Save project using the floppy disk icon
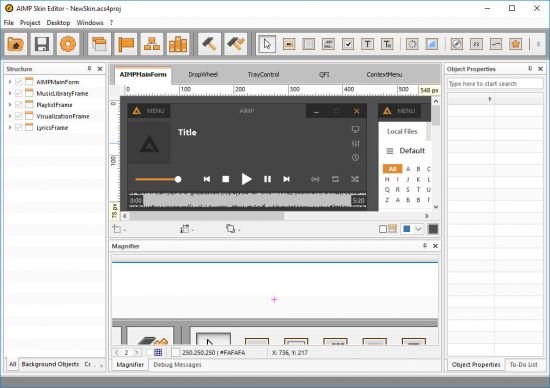Viewport: 550px width, 388px height. [42, 44]
